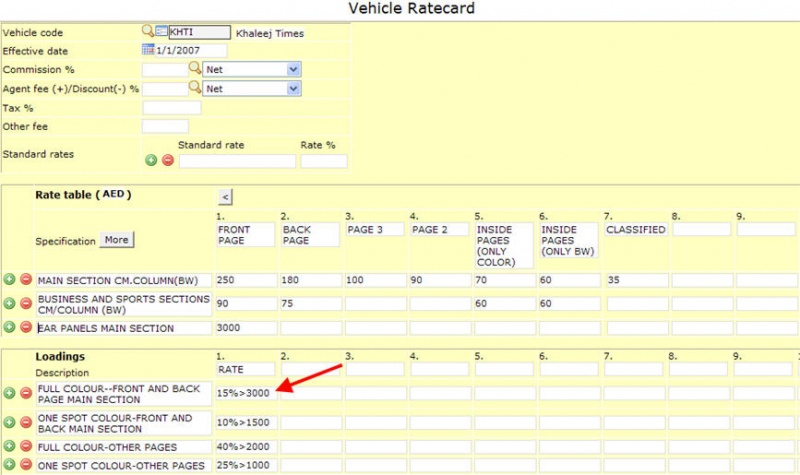The width and height of the screenshot is (800, 475).
Task: Delete ONE SPOT COLOUR-FRONT AND BACK loading
Action: pos(26,422)
